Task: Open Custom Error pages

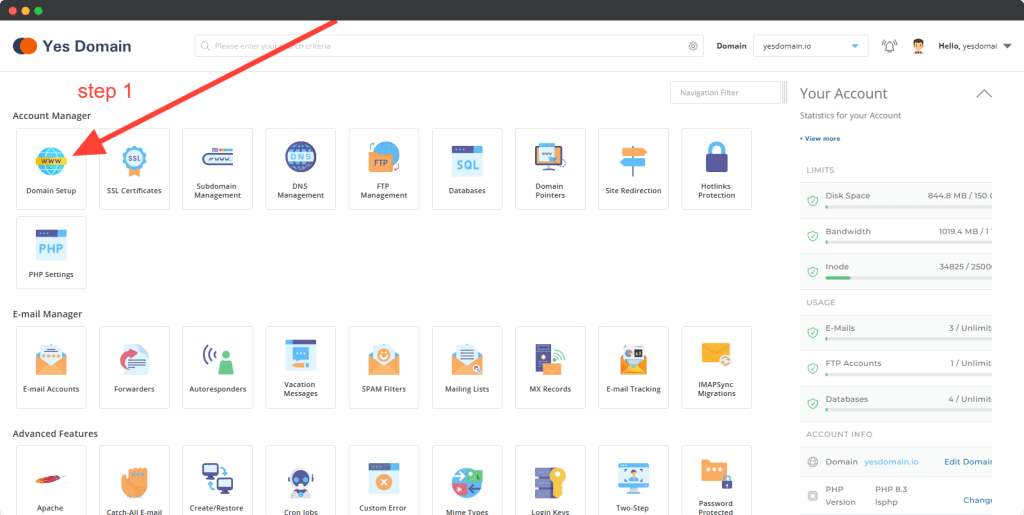Action: [384, 480]
